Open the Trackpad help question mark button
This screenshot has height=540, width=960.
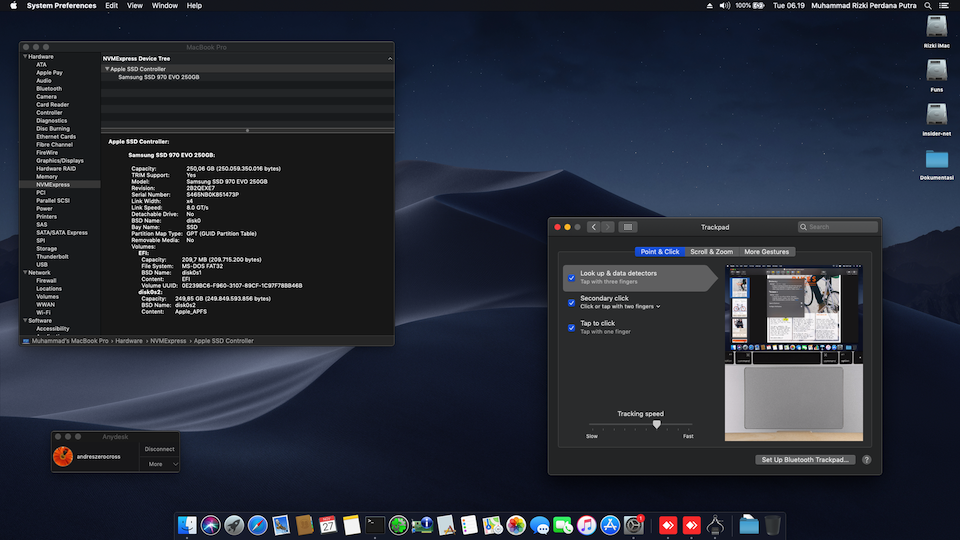click(866, 460)
